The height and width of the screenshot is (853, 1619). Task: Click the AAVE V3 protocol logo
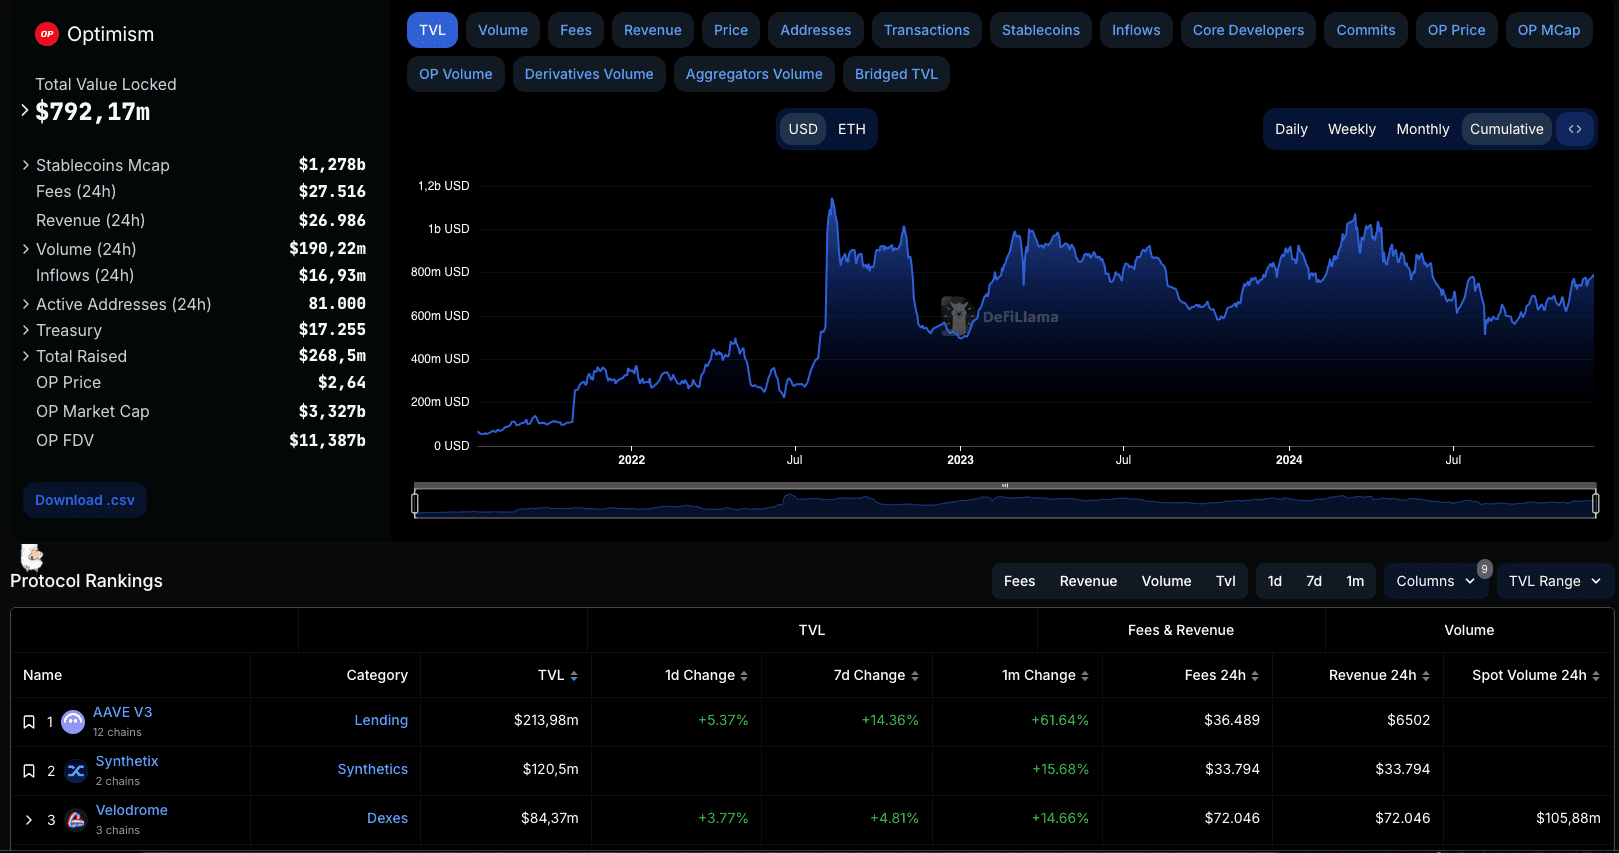click(x=73, y=722)
